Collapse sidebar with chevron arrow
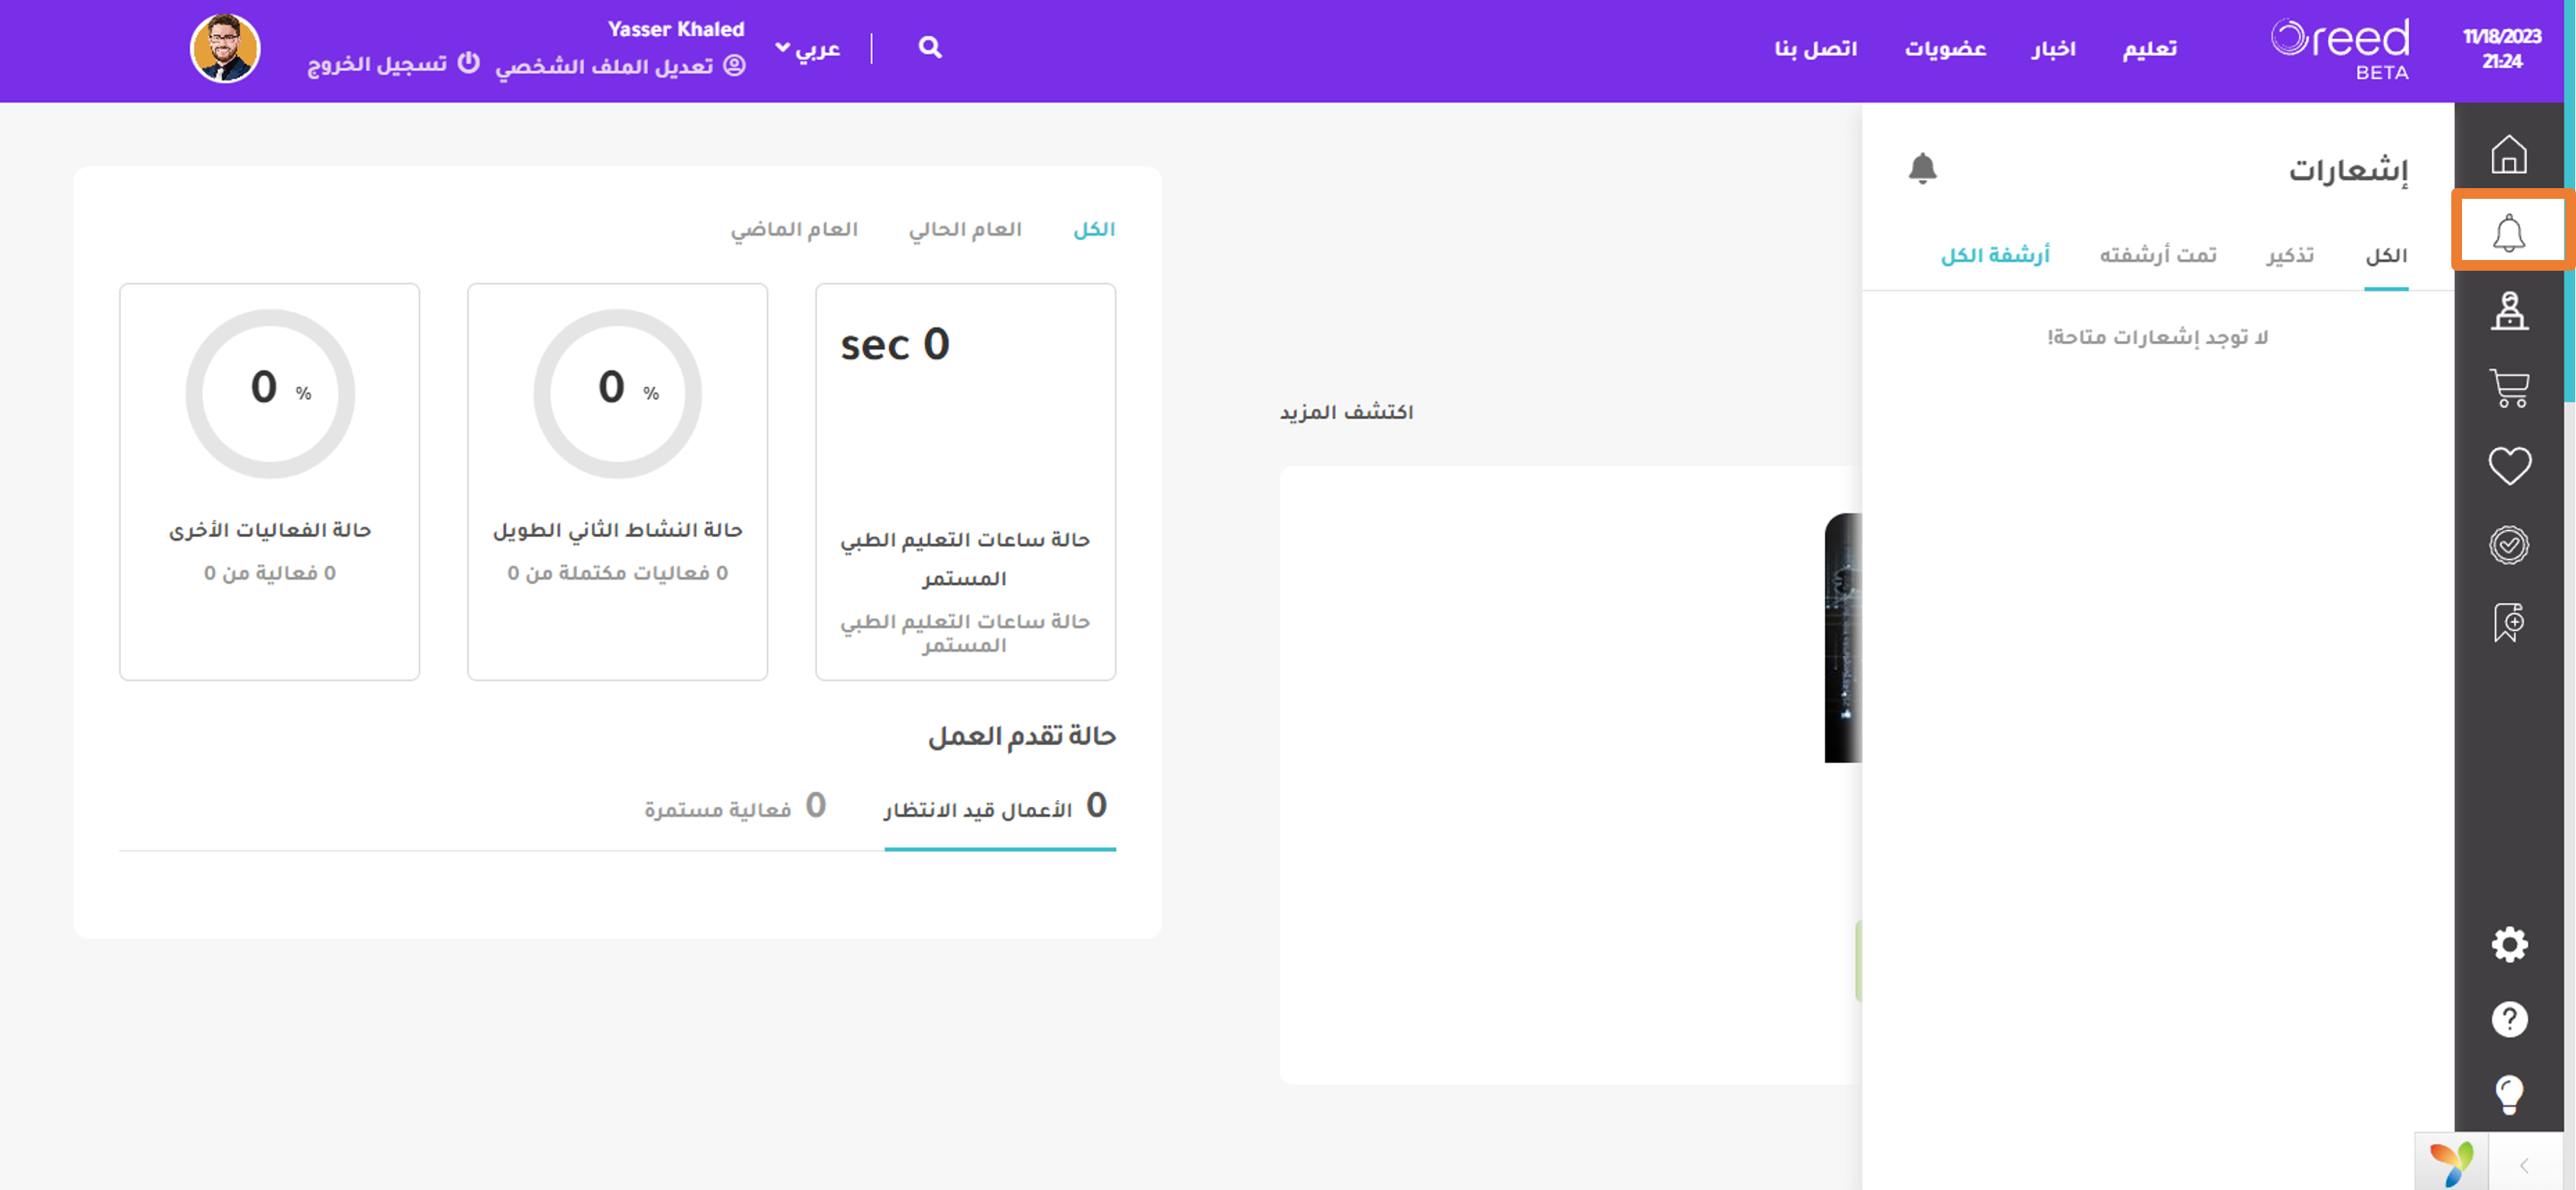 coord(2524,1165)
